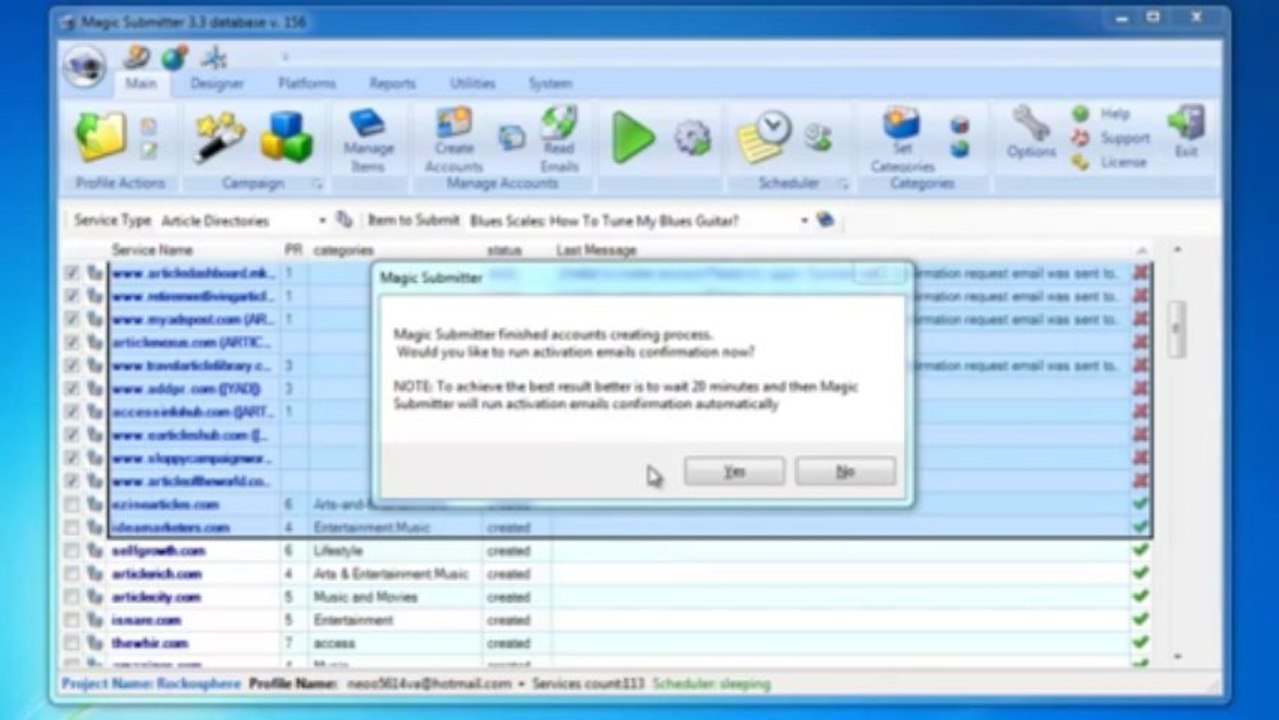The height and width of the screenshot is (720, 1279).
Task: Switch to the Main ribbon tab
Action: click(141, 84)
